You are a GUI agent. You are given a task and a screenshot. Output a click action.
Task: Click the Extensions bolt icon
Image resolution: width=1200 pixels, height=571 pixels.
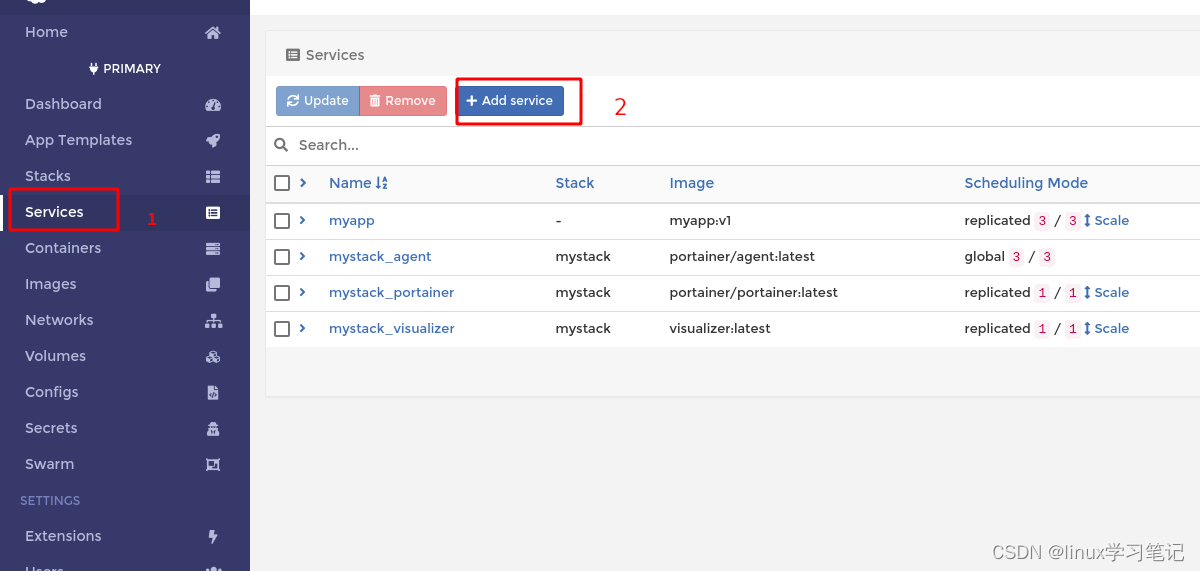212,536
